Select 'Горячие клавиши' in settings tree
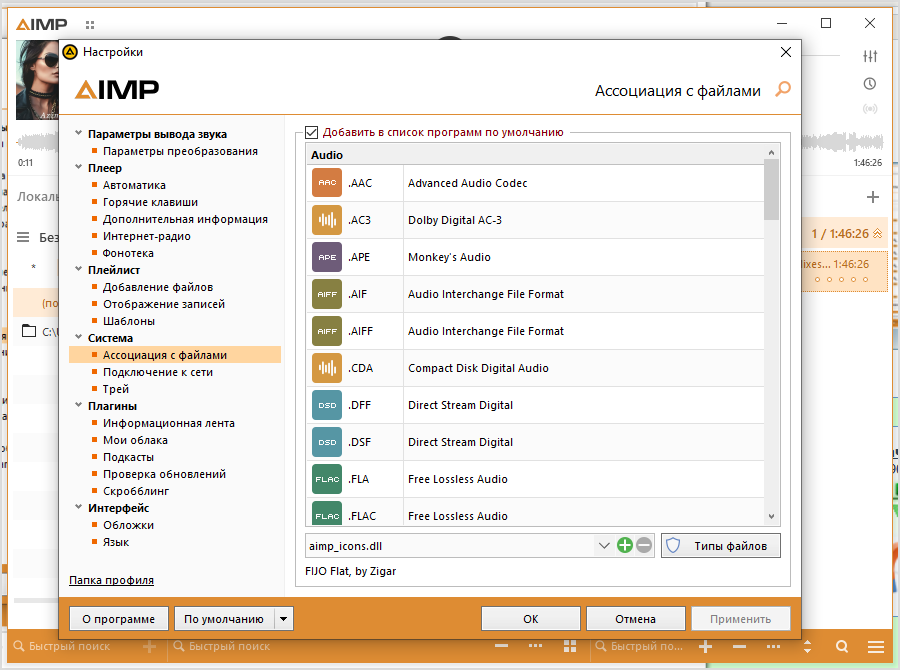Viewport: 900px width, 670px height. 150,202
